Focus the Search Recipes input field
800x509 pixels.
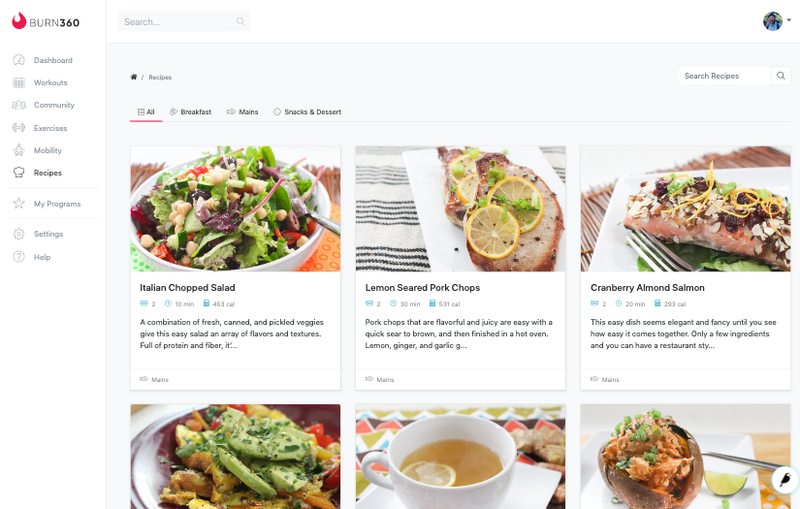point(724,75)
